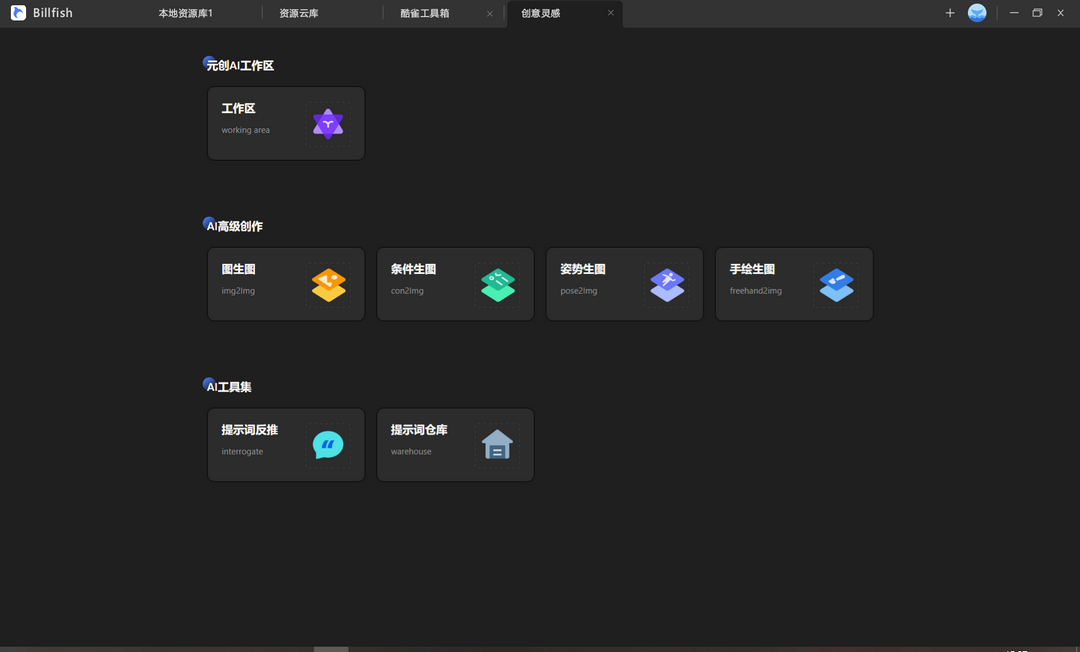
Task: Select the 提示词反推 interrogate tool
Action: [x=286, y=444]
